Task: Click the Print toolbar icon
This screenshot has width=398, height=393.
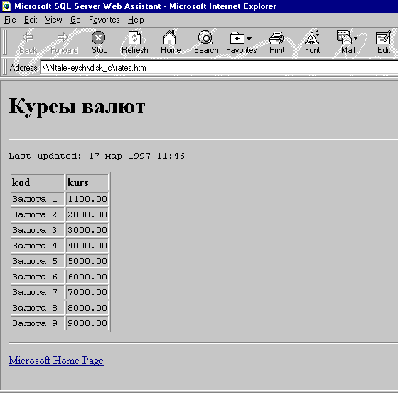Action: (x=277, y=38)
